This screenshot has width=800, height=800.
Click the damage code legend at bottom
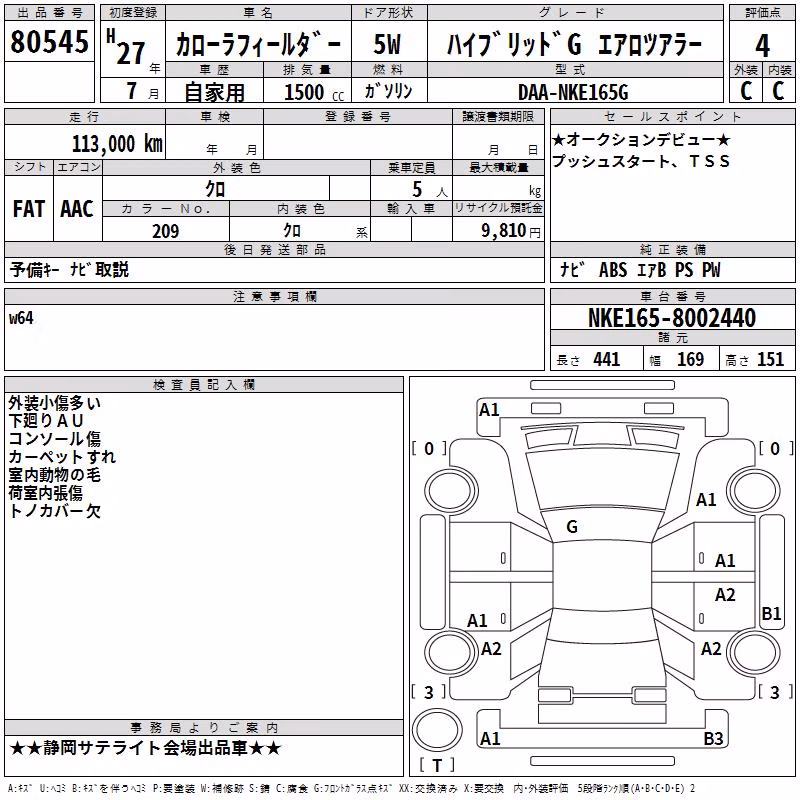click(352, 788)
